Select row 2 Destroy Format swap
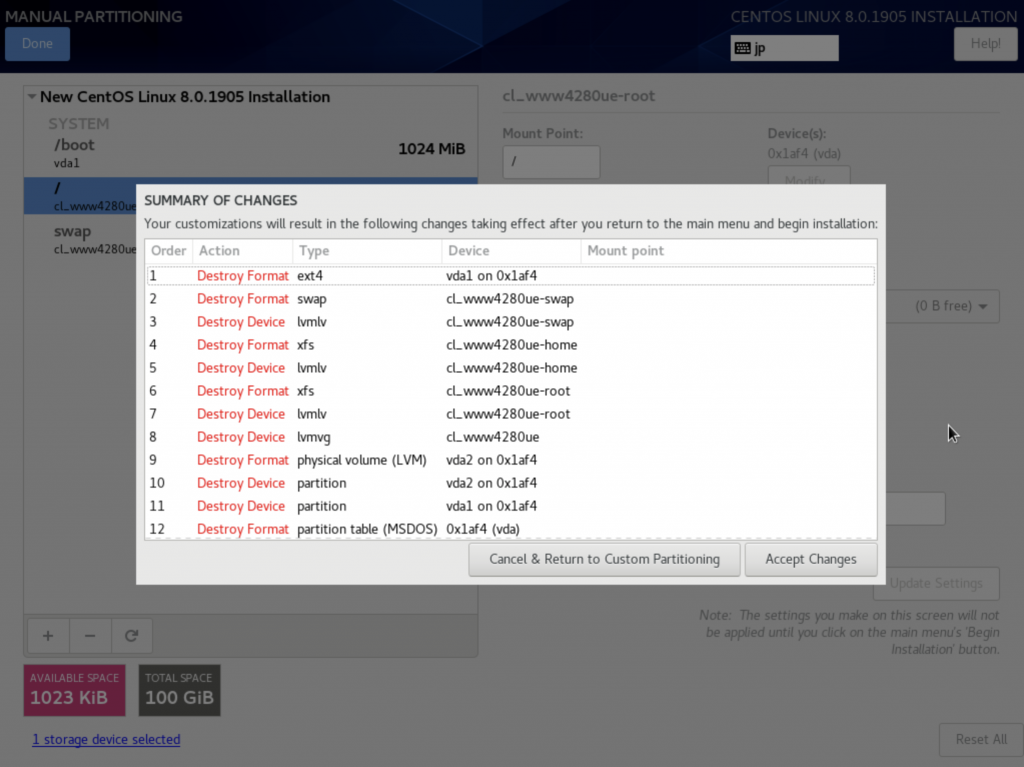1024x767 pixels. pos(511,299)
